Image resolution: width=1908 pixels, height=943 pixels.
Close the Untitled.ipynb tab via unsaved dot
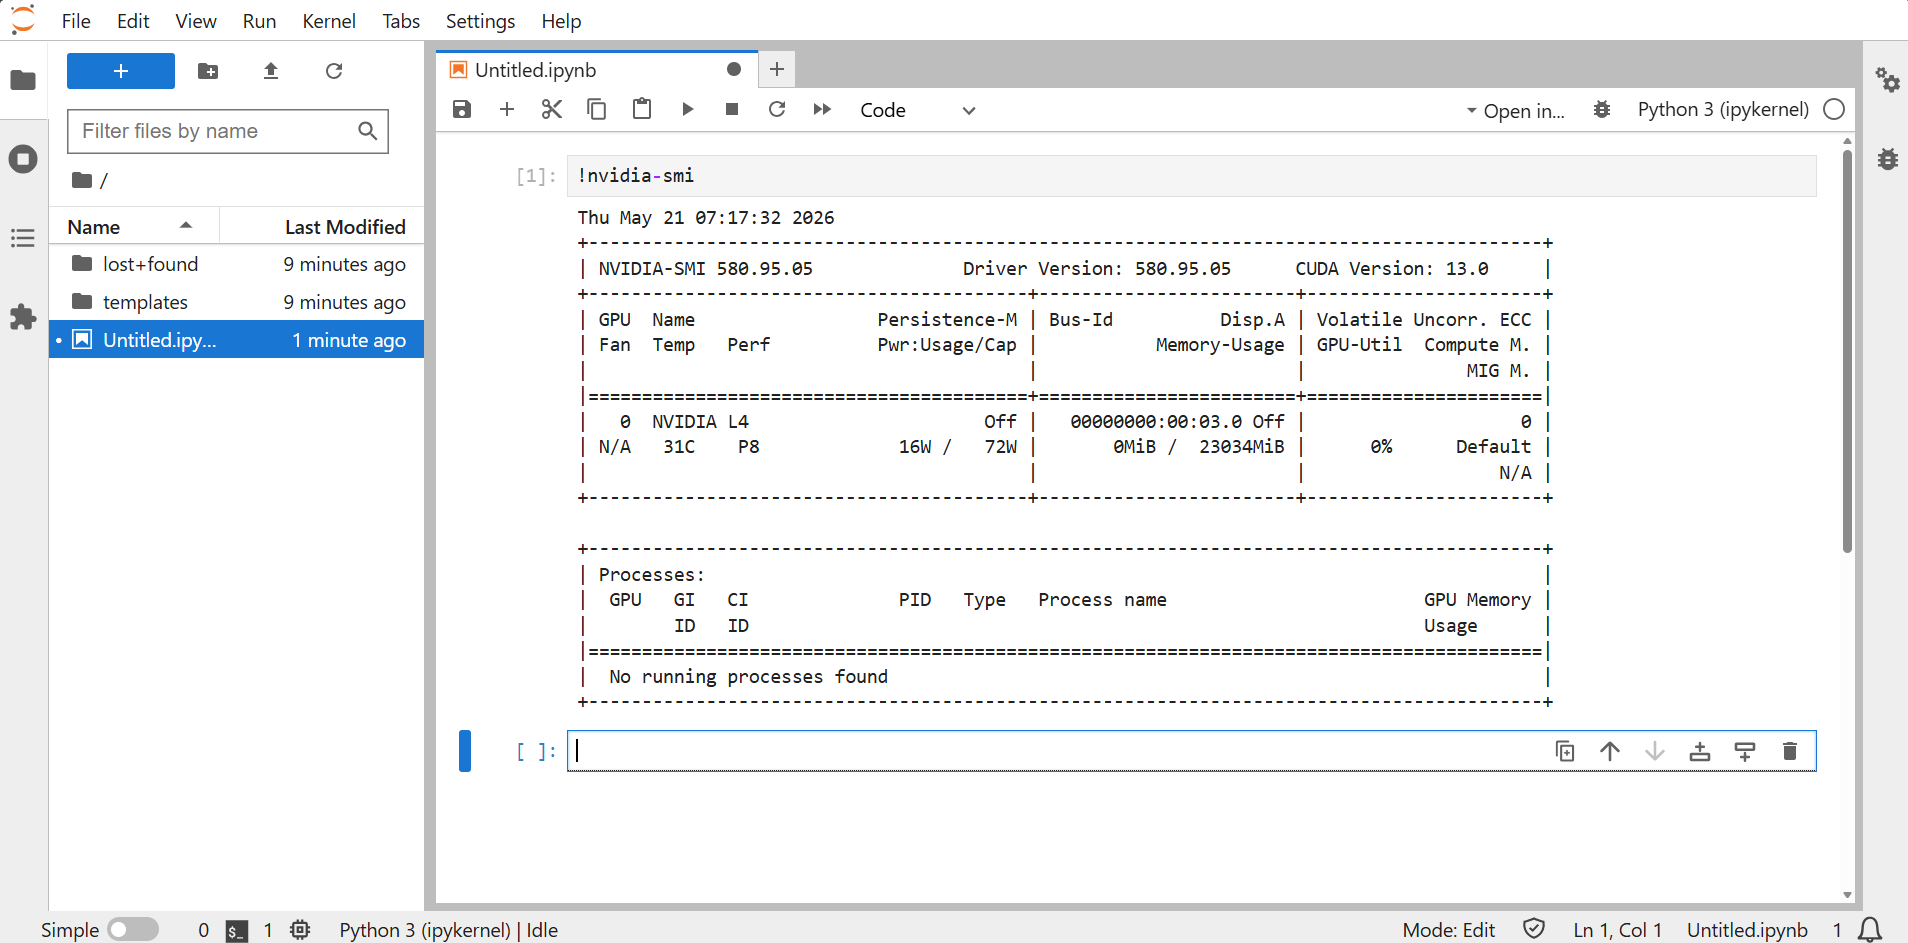coord(734,69)
